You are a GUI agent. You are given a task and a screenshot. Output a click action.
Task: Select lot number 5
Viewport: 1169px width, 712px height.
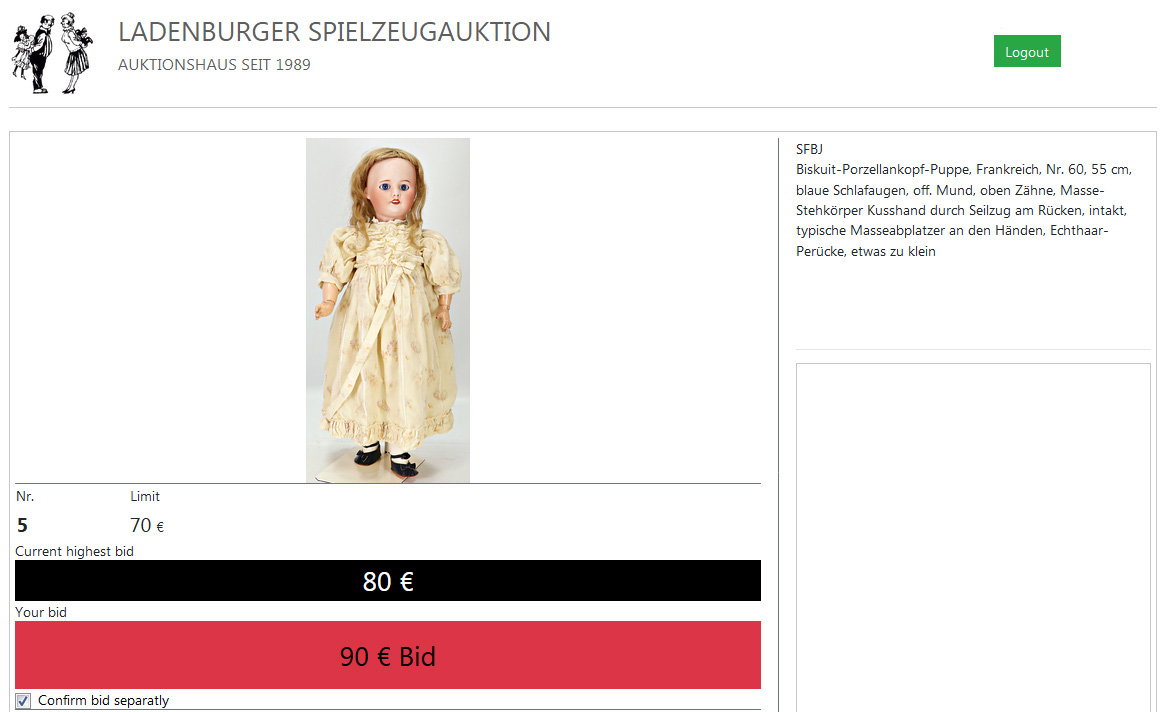click(22, 526)
